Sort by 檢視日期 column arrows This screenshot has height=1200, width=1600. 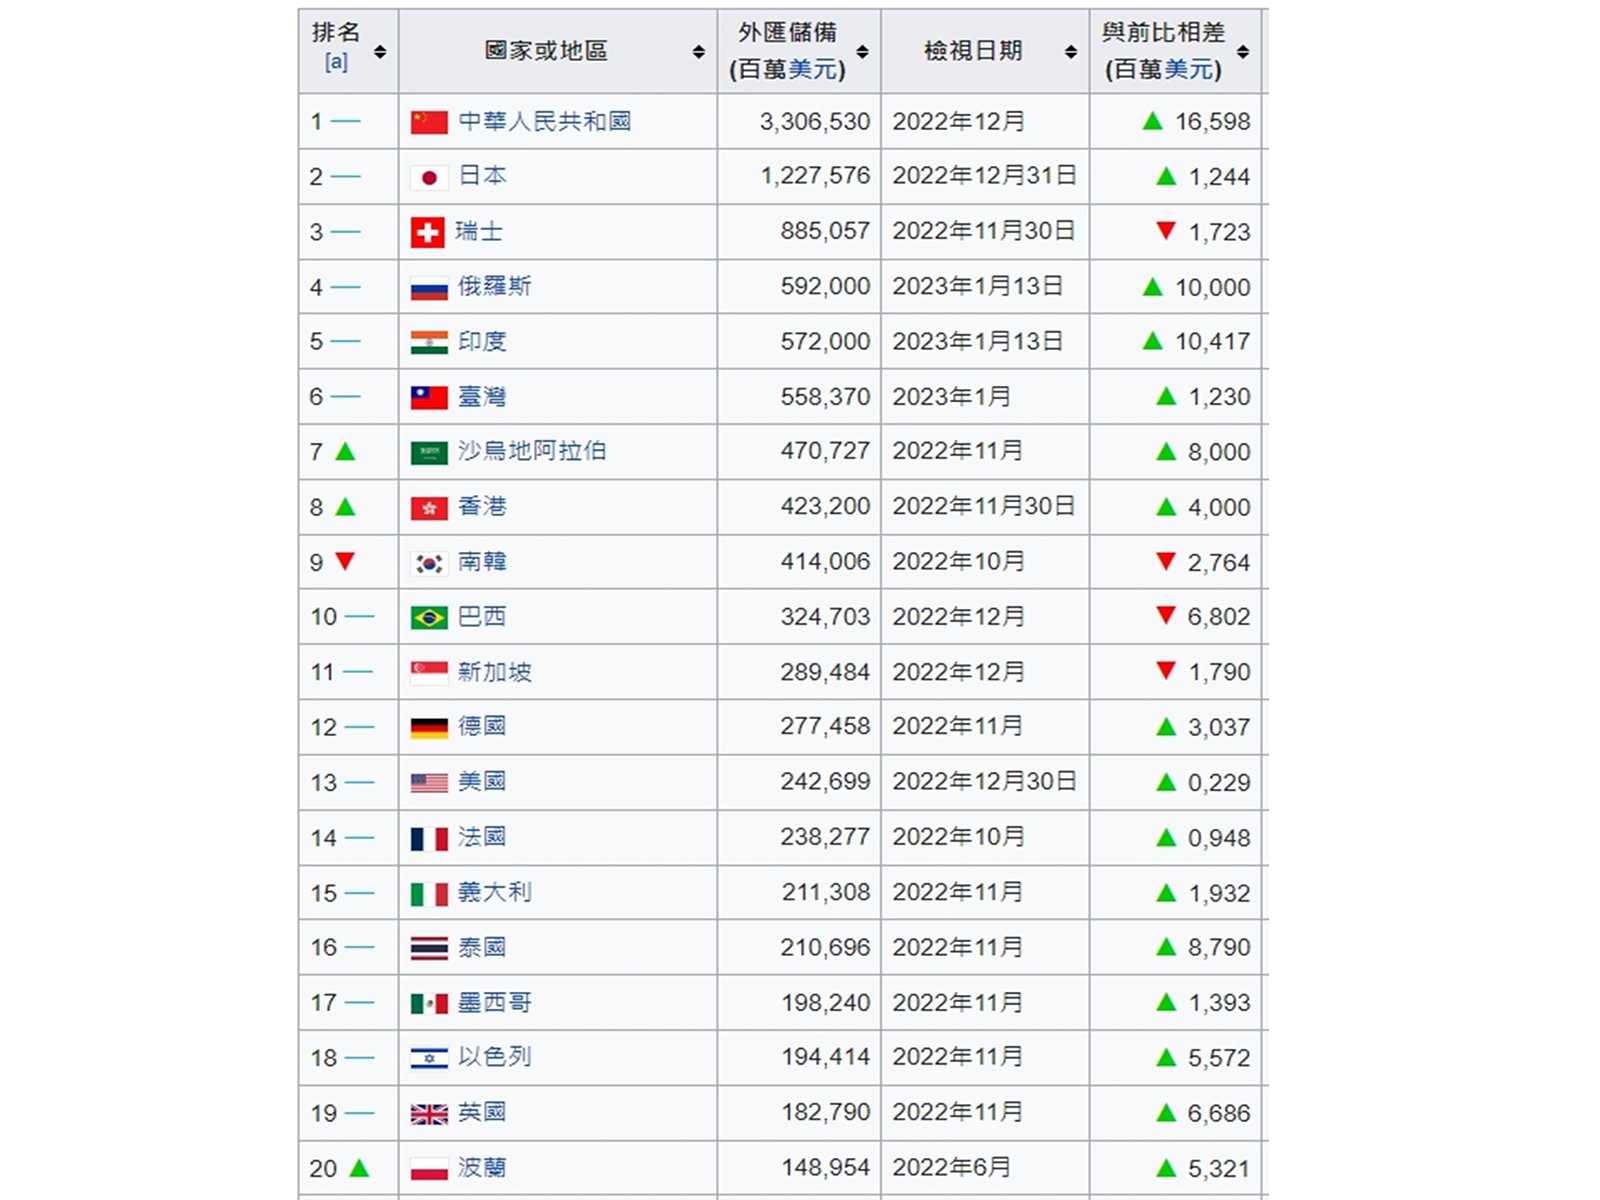tap(1071, 52)
